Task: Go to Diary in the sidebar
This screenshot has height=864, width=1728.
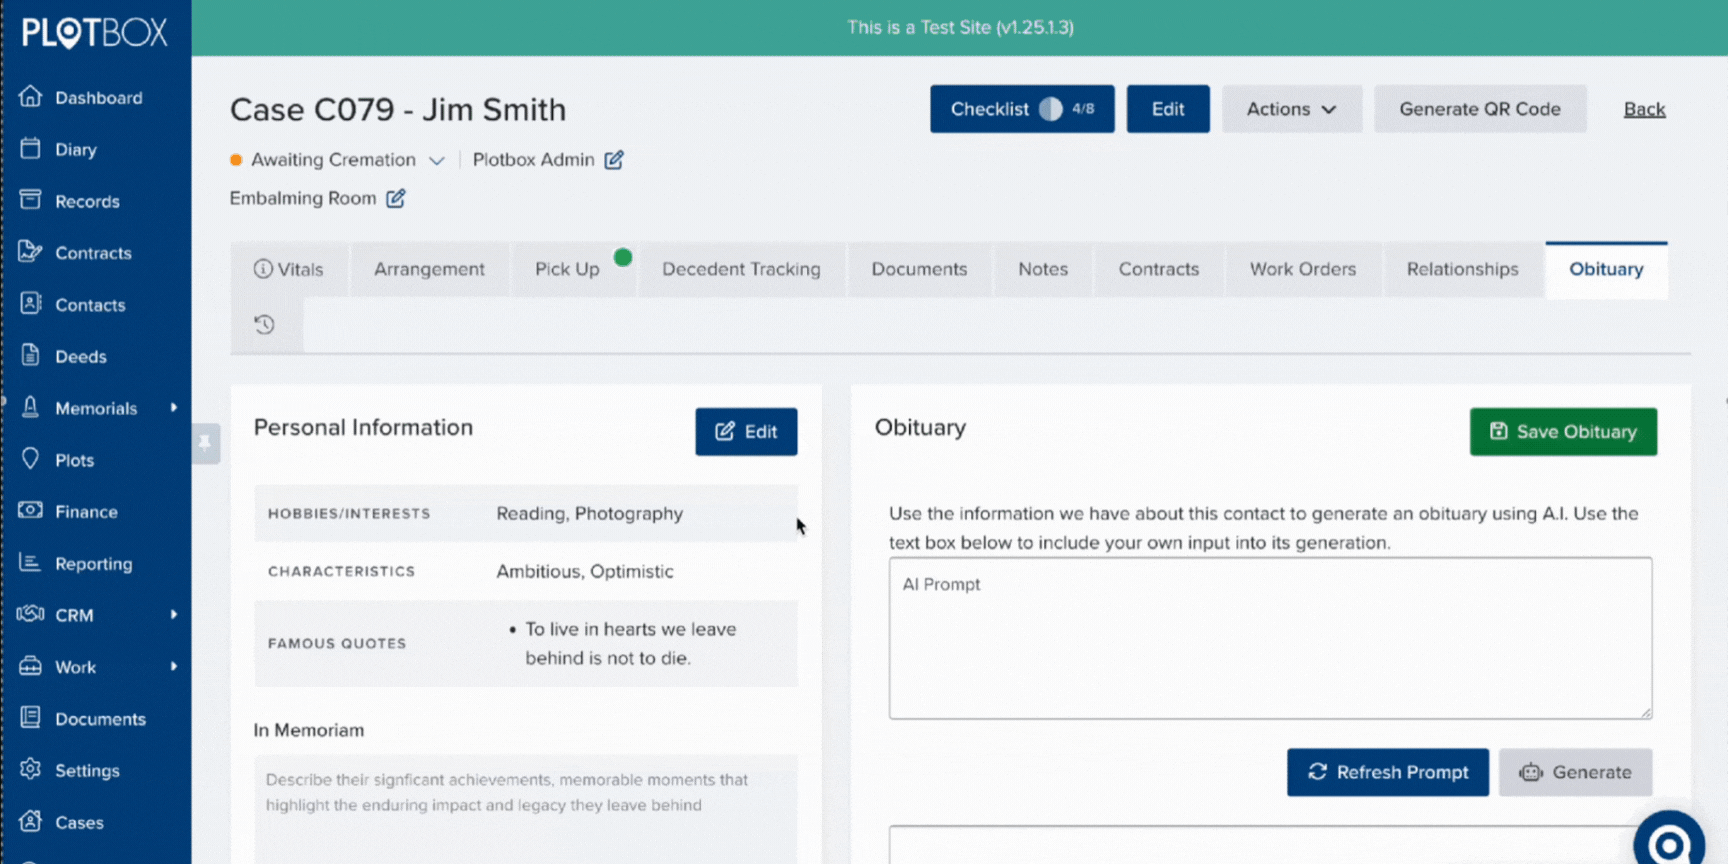Action: 75,150
